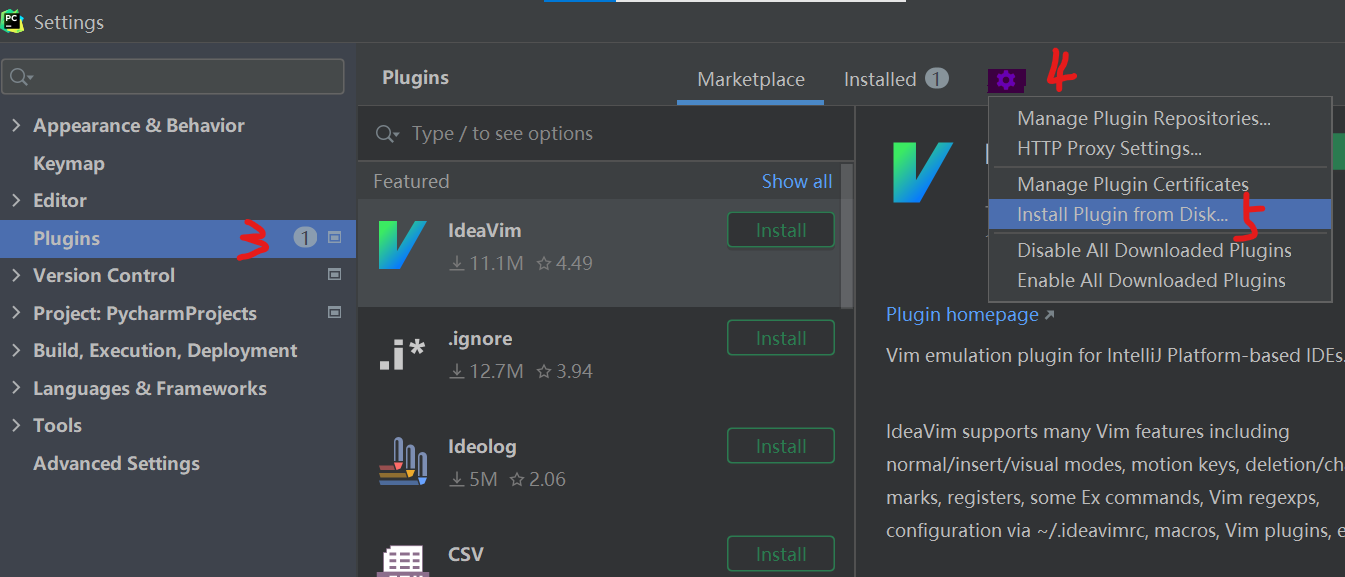Select Advanced Settings in settings tree
This screenshot has height=577, width=1345.
pos(116,463)
